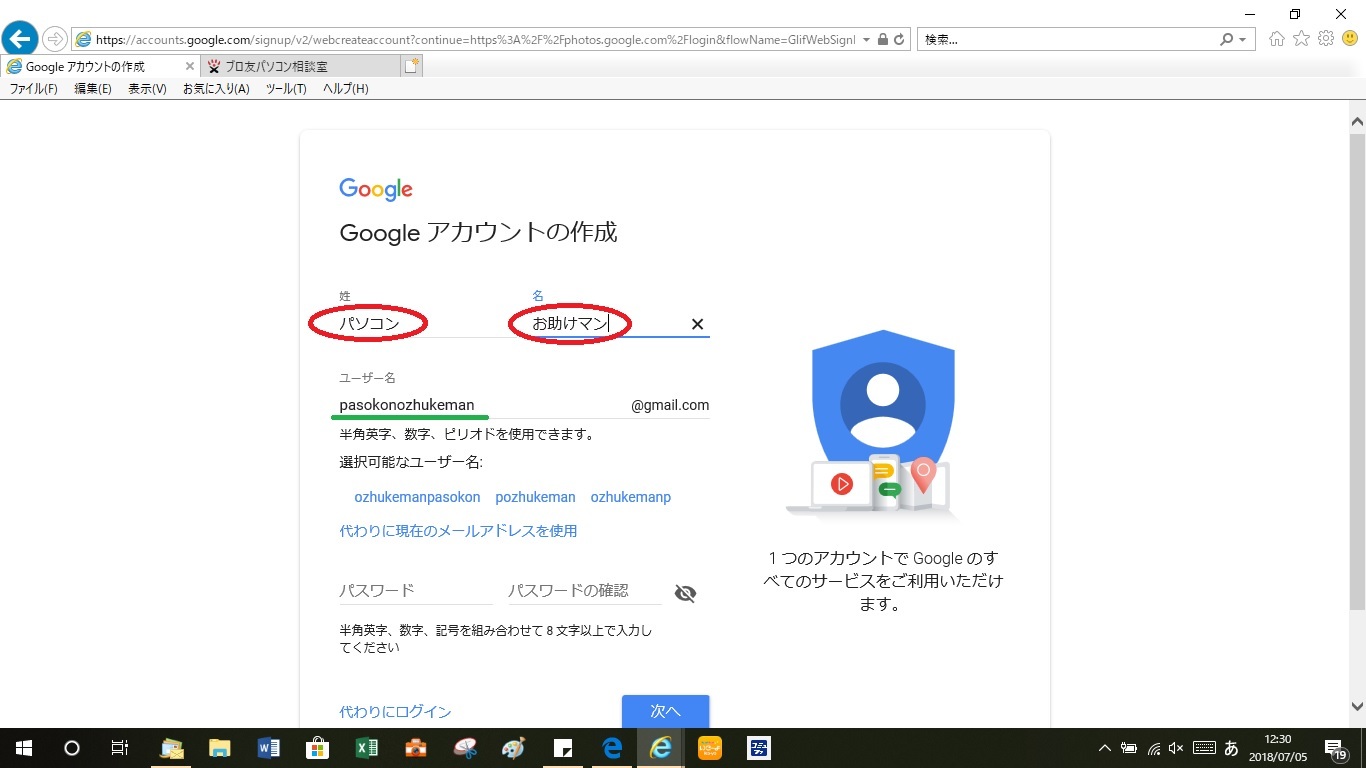This screenshot has width=1366, height=768.
Task: Click the browser Back arrow button
Action: click(20, 39)
